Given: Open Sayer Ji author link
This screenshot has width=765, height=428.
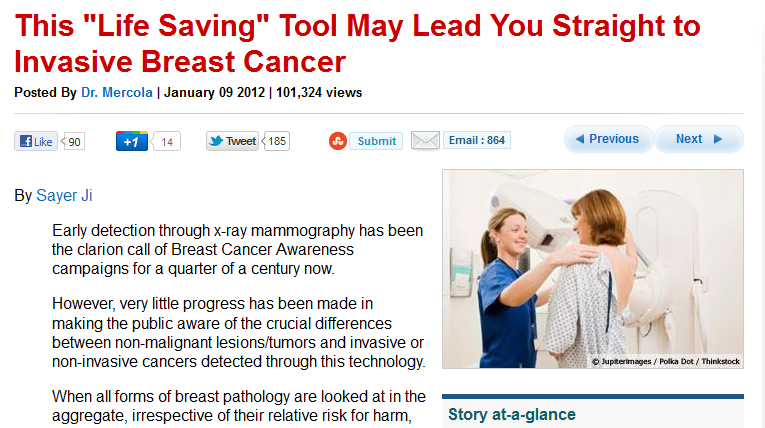Looking at the screenshot, I should (64, 195).
